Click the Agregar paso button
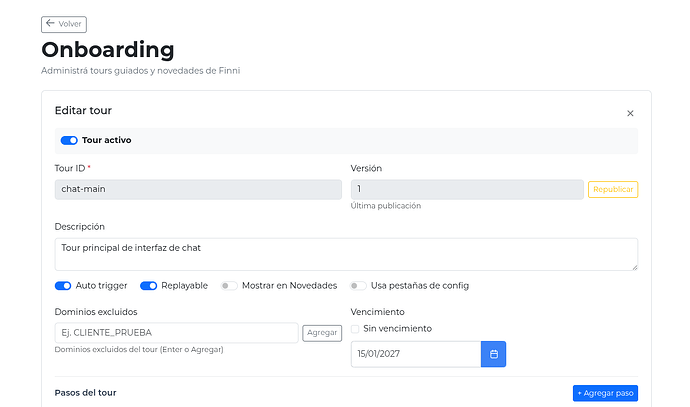The width and height of the screenshot is (690, 407). [605, 393]
